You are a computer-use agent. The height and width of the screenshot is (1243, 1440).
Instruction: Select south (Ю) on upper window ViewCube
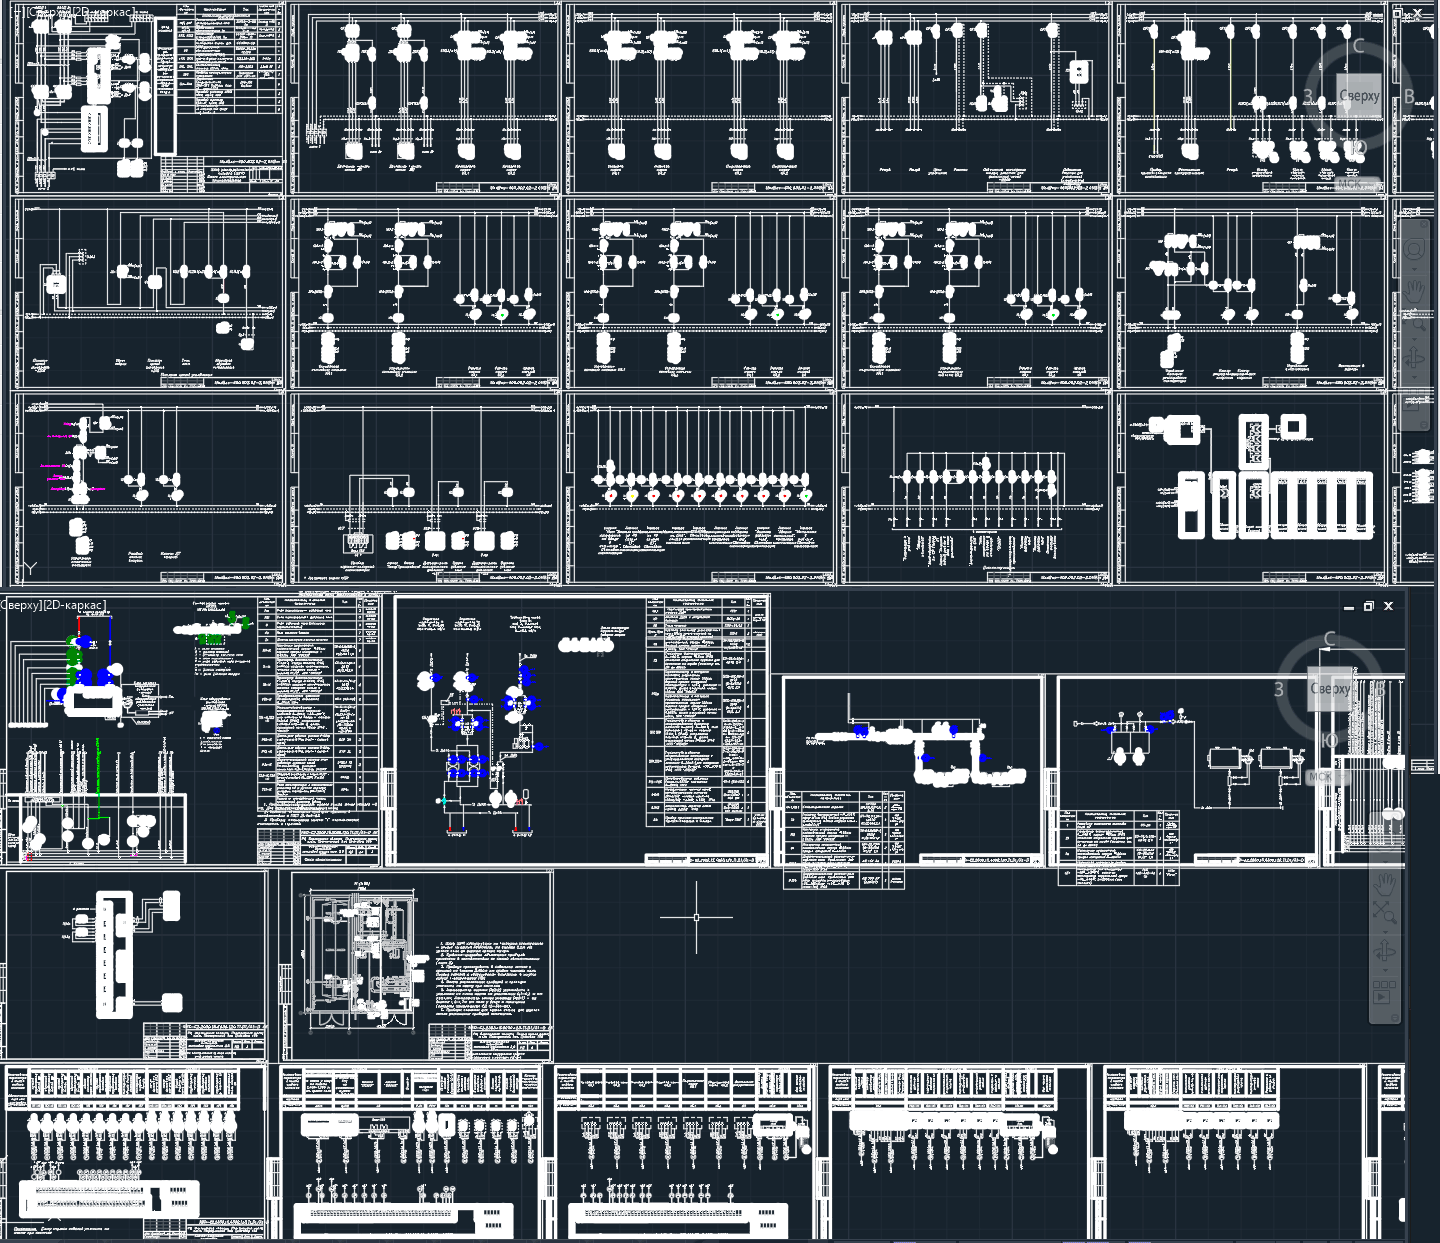[1358, 148]
